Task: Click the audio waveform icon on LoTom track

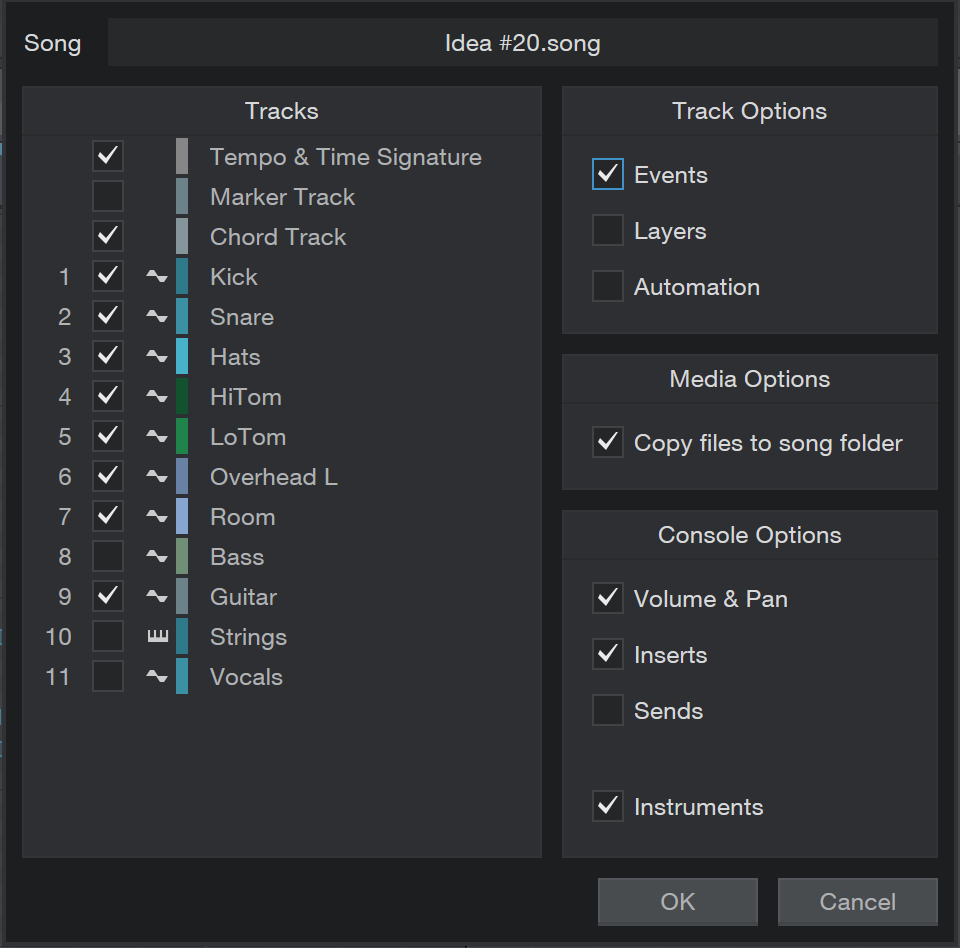Action: click(157, 437)
